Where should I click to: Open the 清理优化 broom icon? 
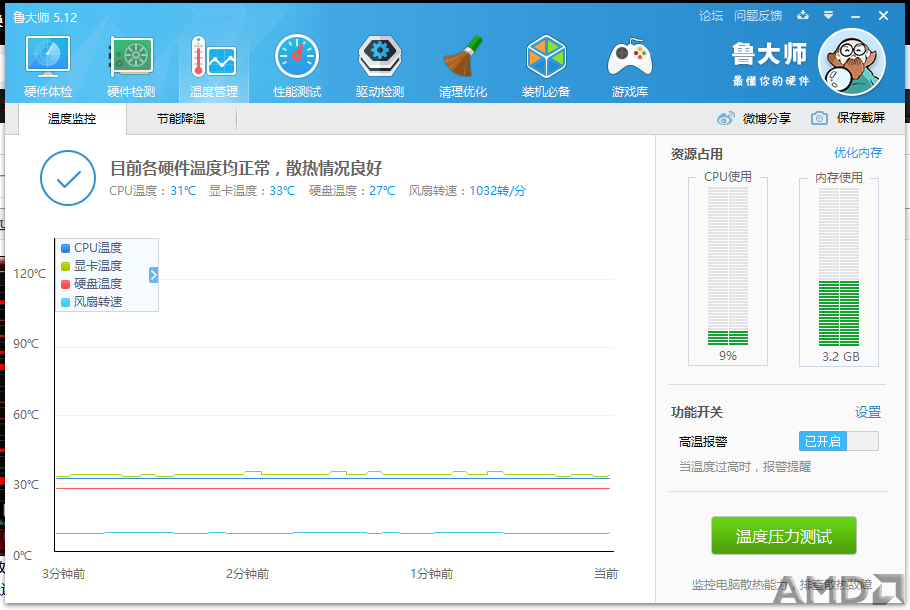[x=463, y=56]
